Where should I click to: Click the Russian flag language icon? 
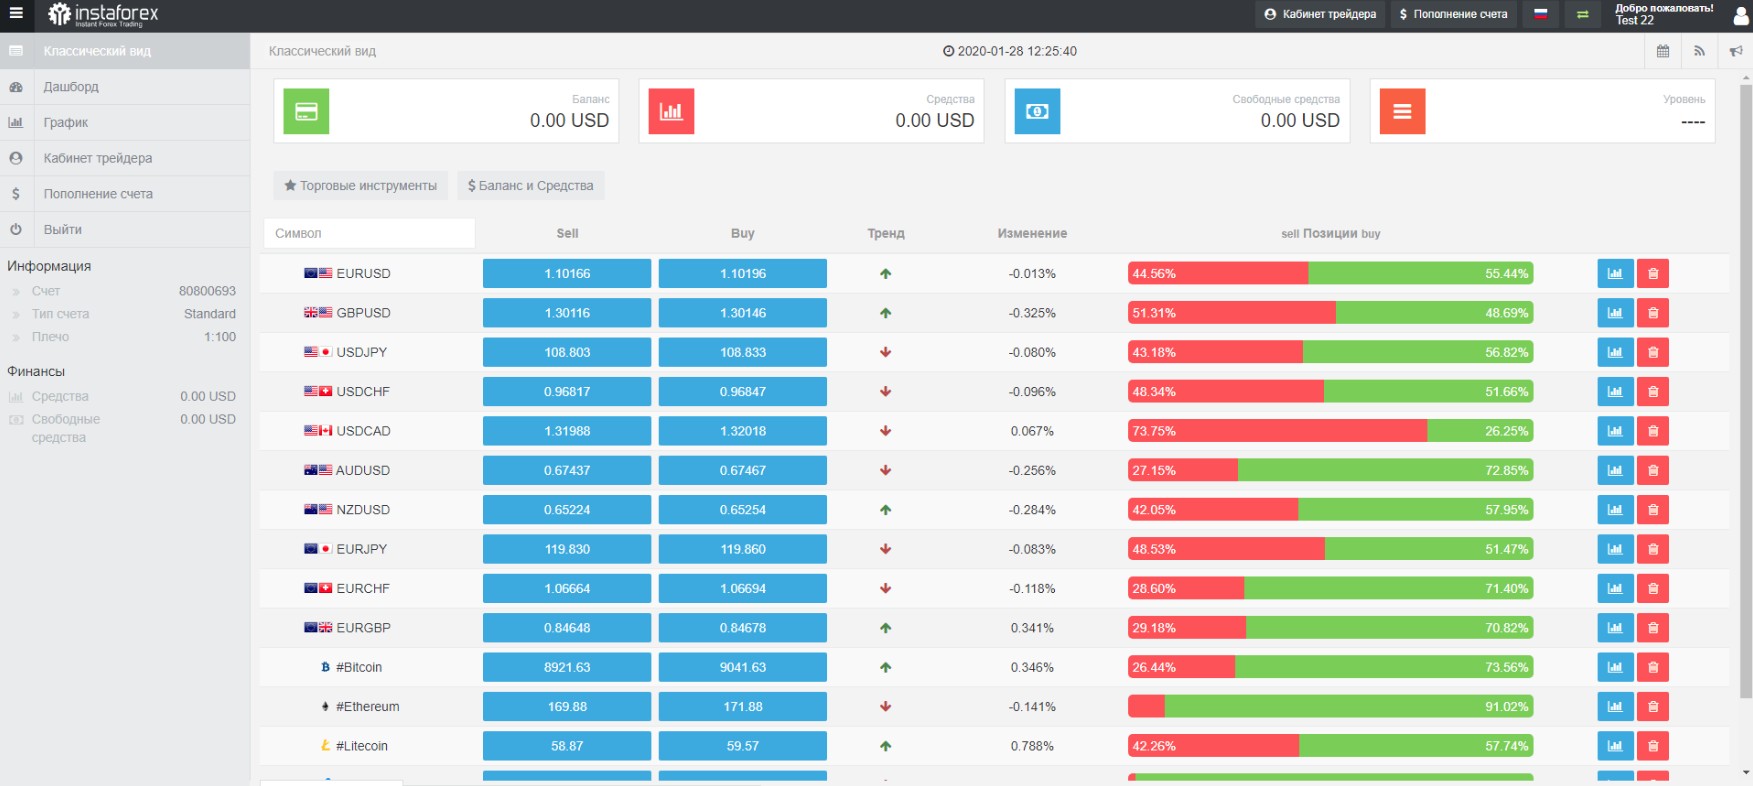click(1541, 14)
